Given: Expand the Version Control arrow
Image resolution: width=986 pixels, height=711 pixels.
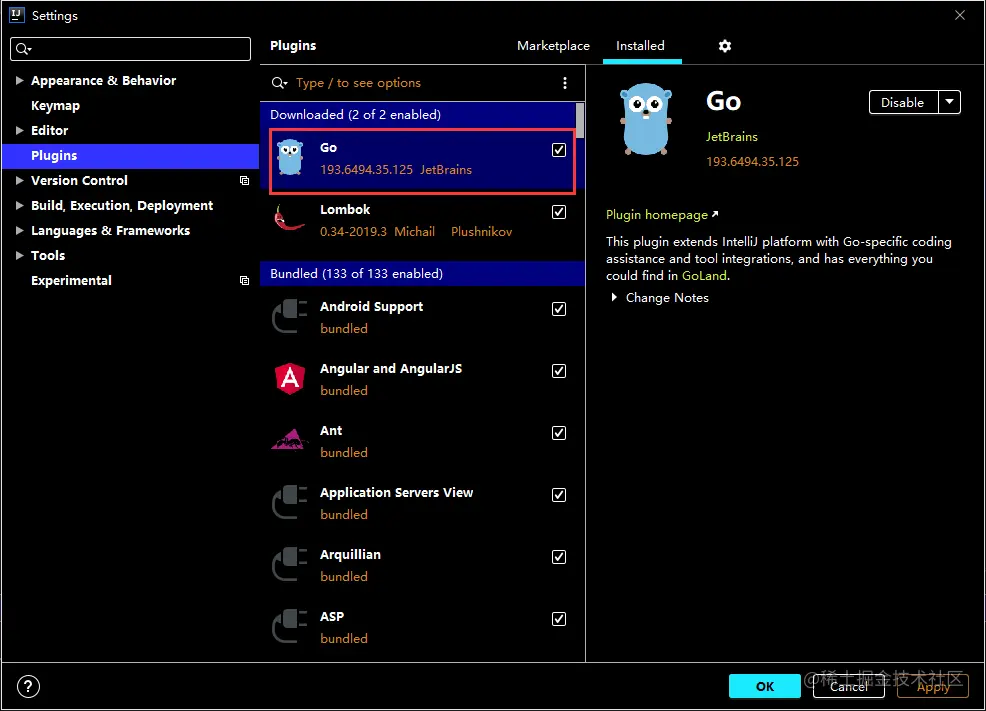Looking at the screenshot, I should click(19, 180).
